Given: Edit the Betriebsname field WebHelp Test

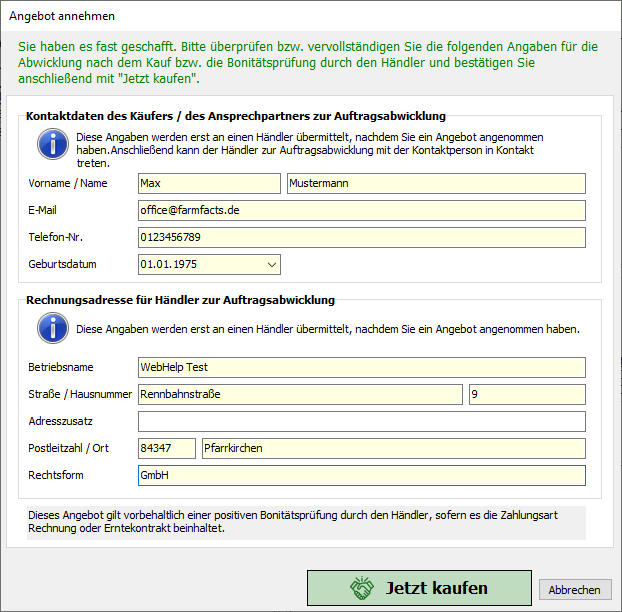Looking at the screenshot, I should coord(361,367).
